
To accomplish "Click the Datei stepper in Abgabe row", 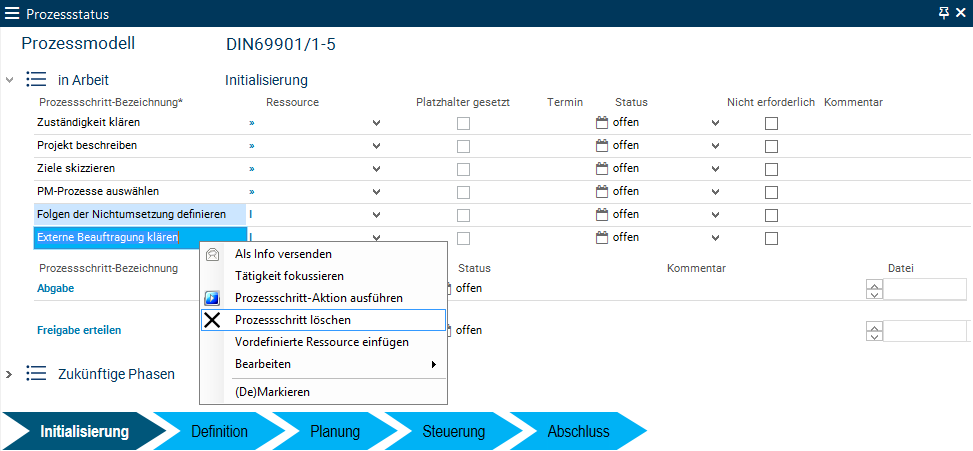I will coord(874,289).
